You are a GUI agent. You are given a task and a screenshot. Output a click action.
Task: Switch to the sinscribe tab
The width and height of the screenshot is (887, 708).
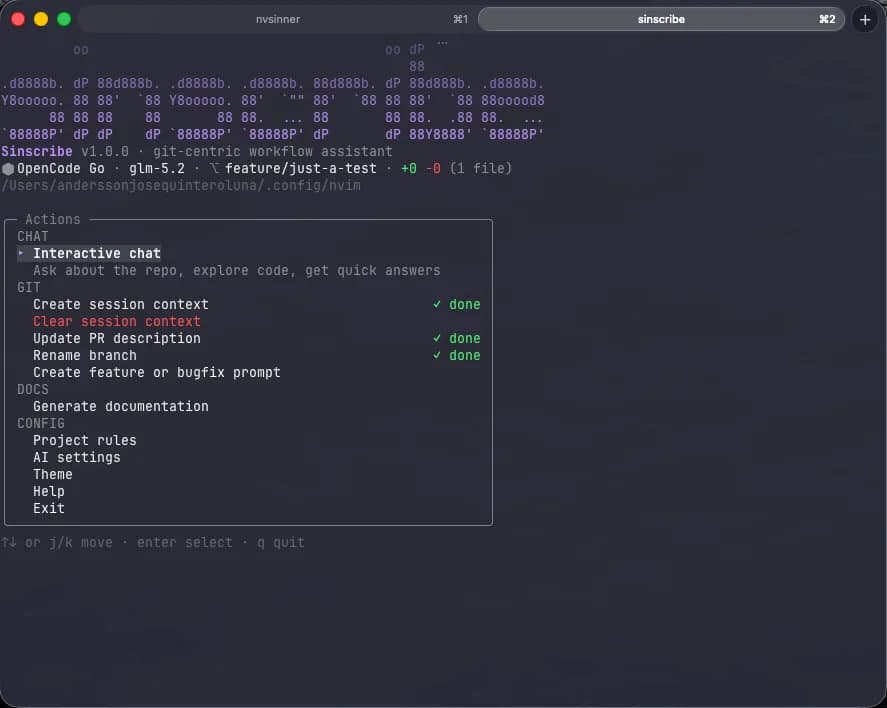click(x=661, y=19)
